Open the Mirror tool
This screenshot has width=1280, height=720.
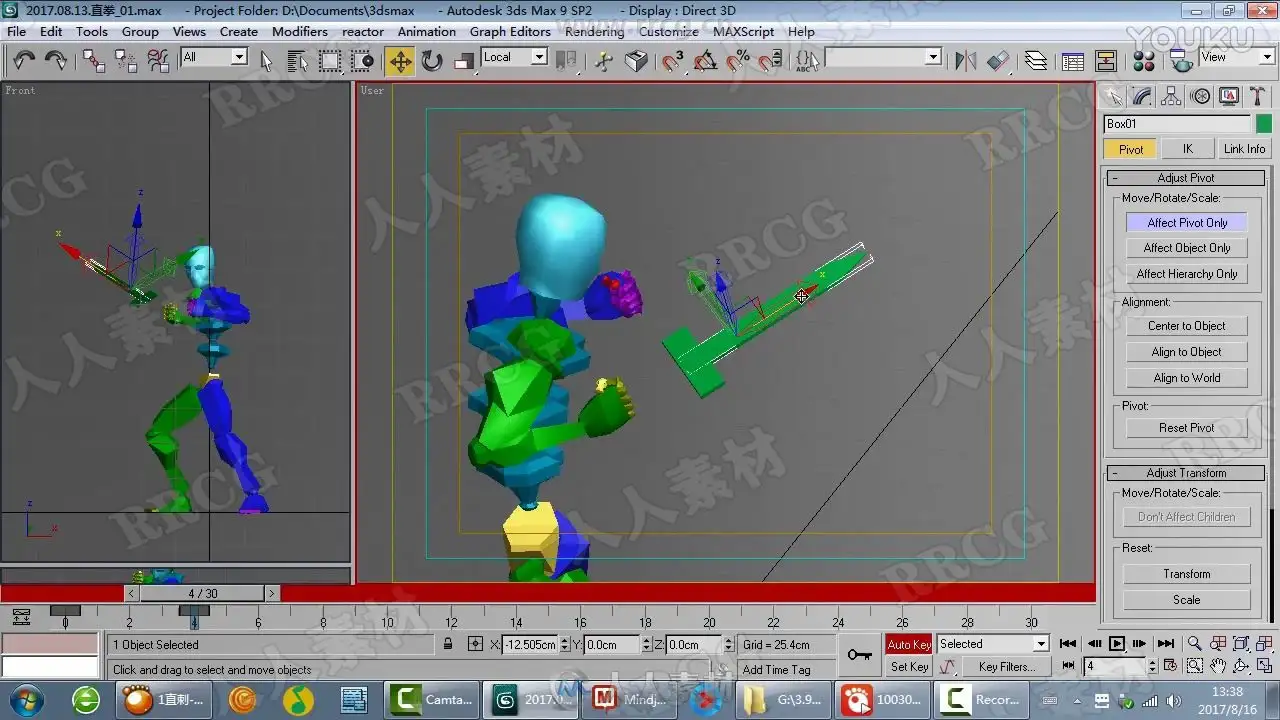[965, 61]
